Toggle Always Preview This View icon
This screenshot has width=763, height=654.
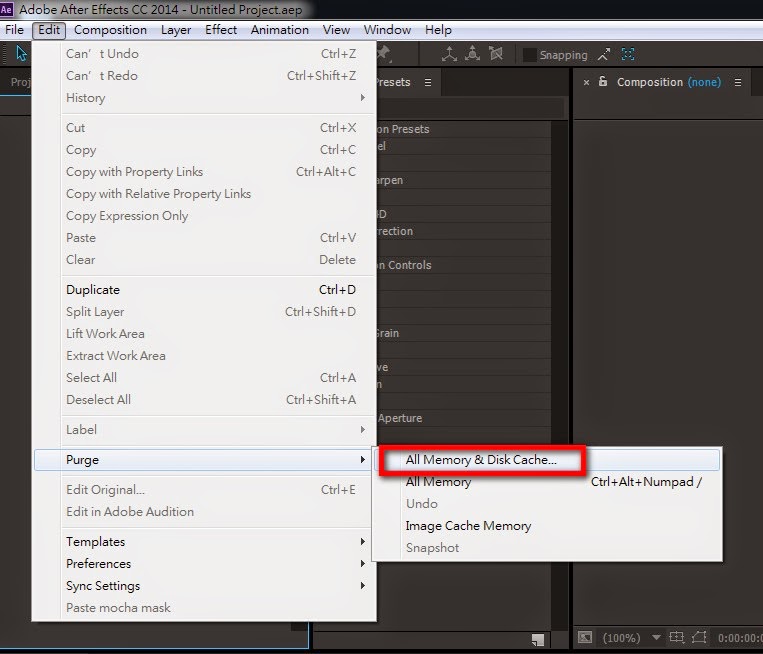[x=584, y=636]
